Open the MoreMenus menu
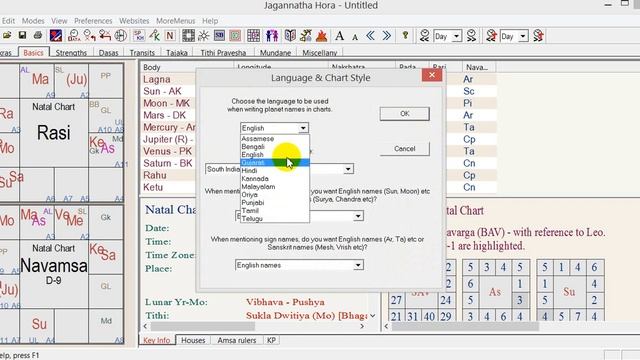 [176, 21]
